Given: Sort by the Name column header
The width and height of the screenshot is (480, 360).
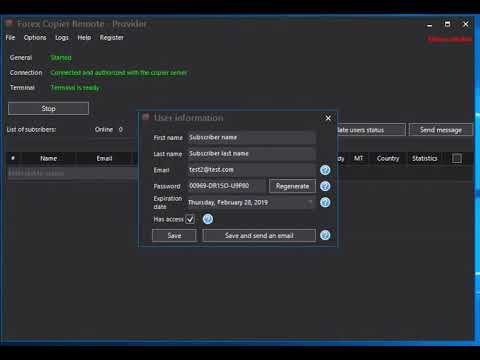Looking at the screenshot, I should pos(49,158).
